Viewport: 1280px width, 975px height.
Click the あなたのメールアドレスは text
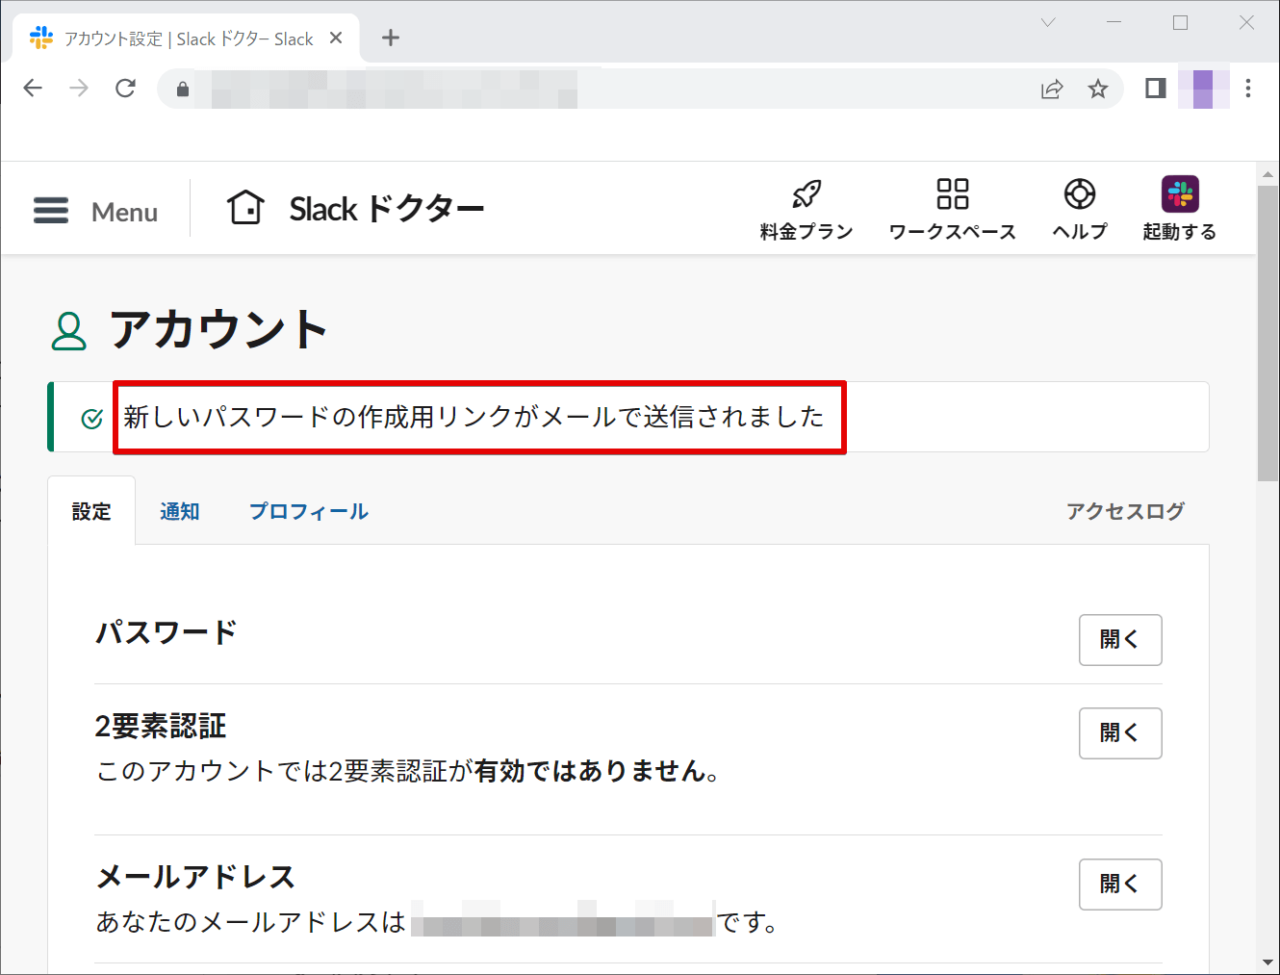click(250, 922)
